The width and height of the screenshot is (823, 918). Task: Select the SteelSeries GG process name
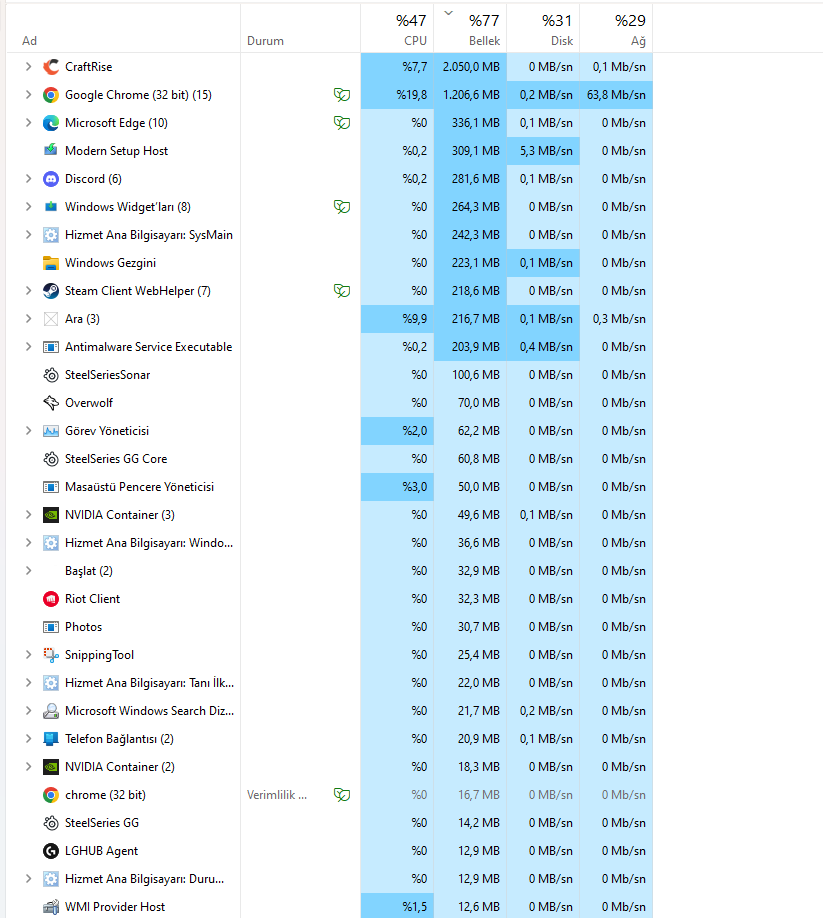tap(102, 823)
